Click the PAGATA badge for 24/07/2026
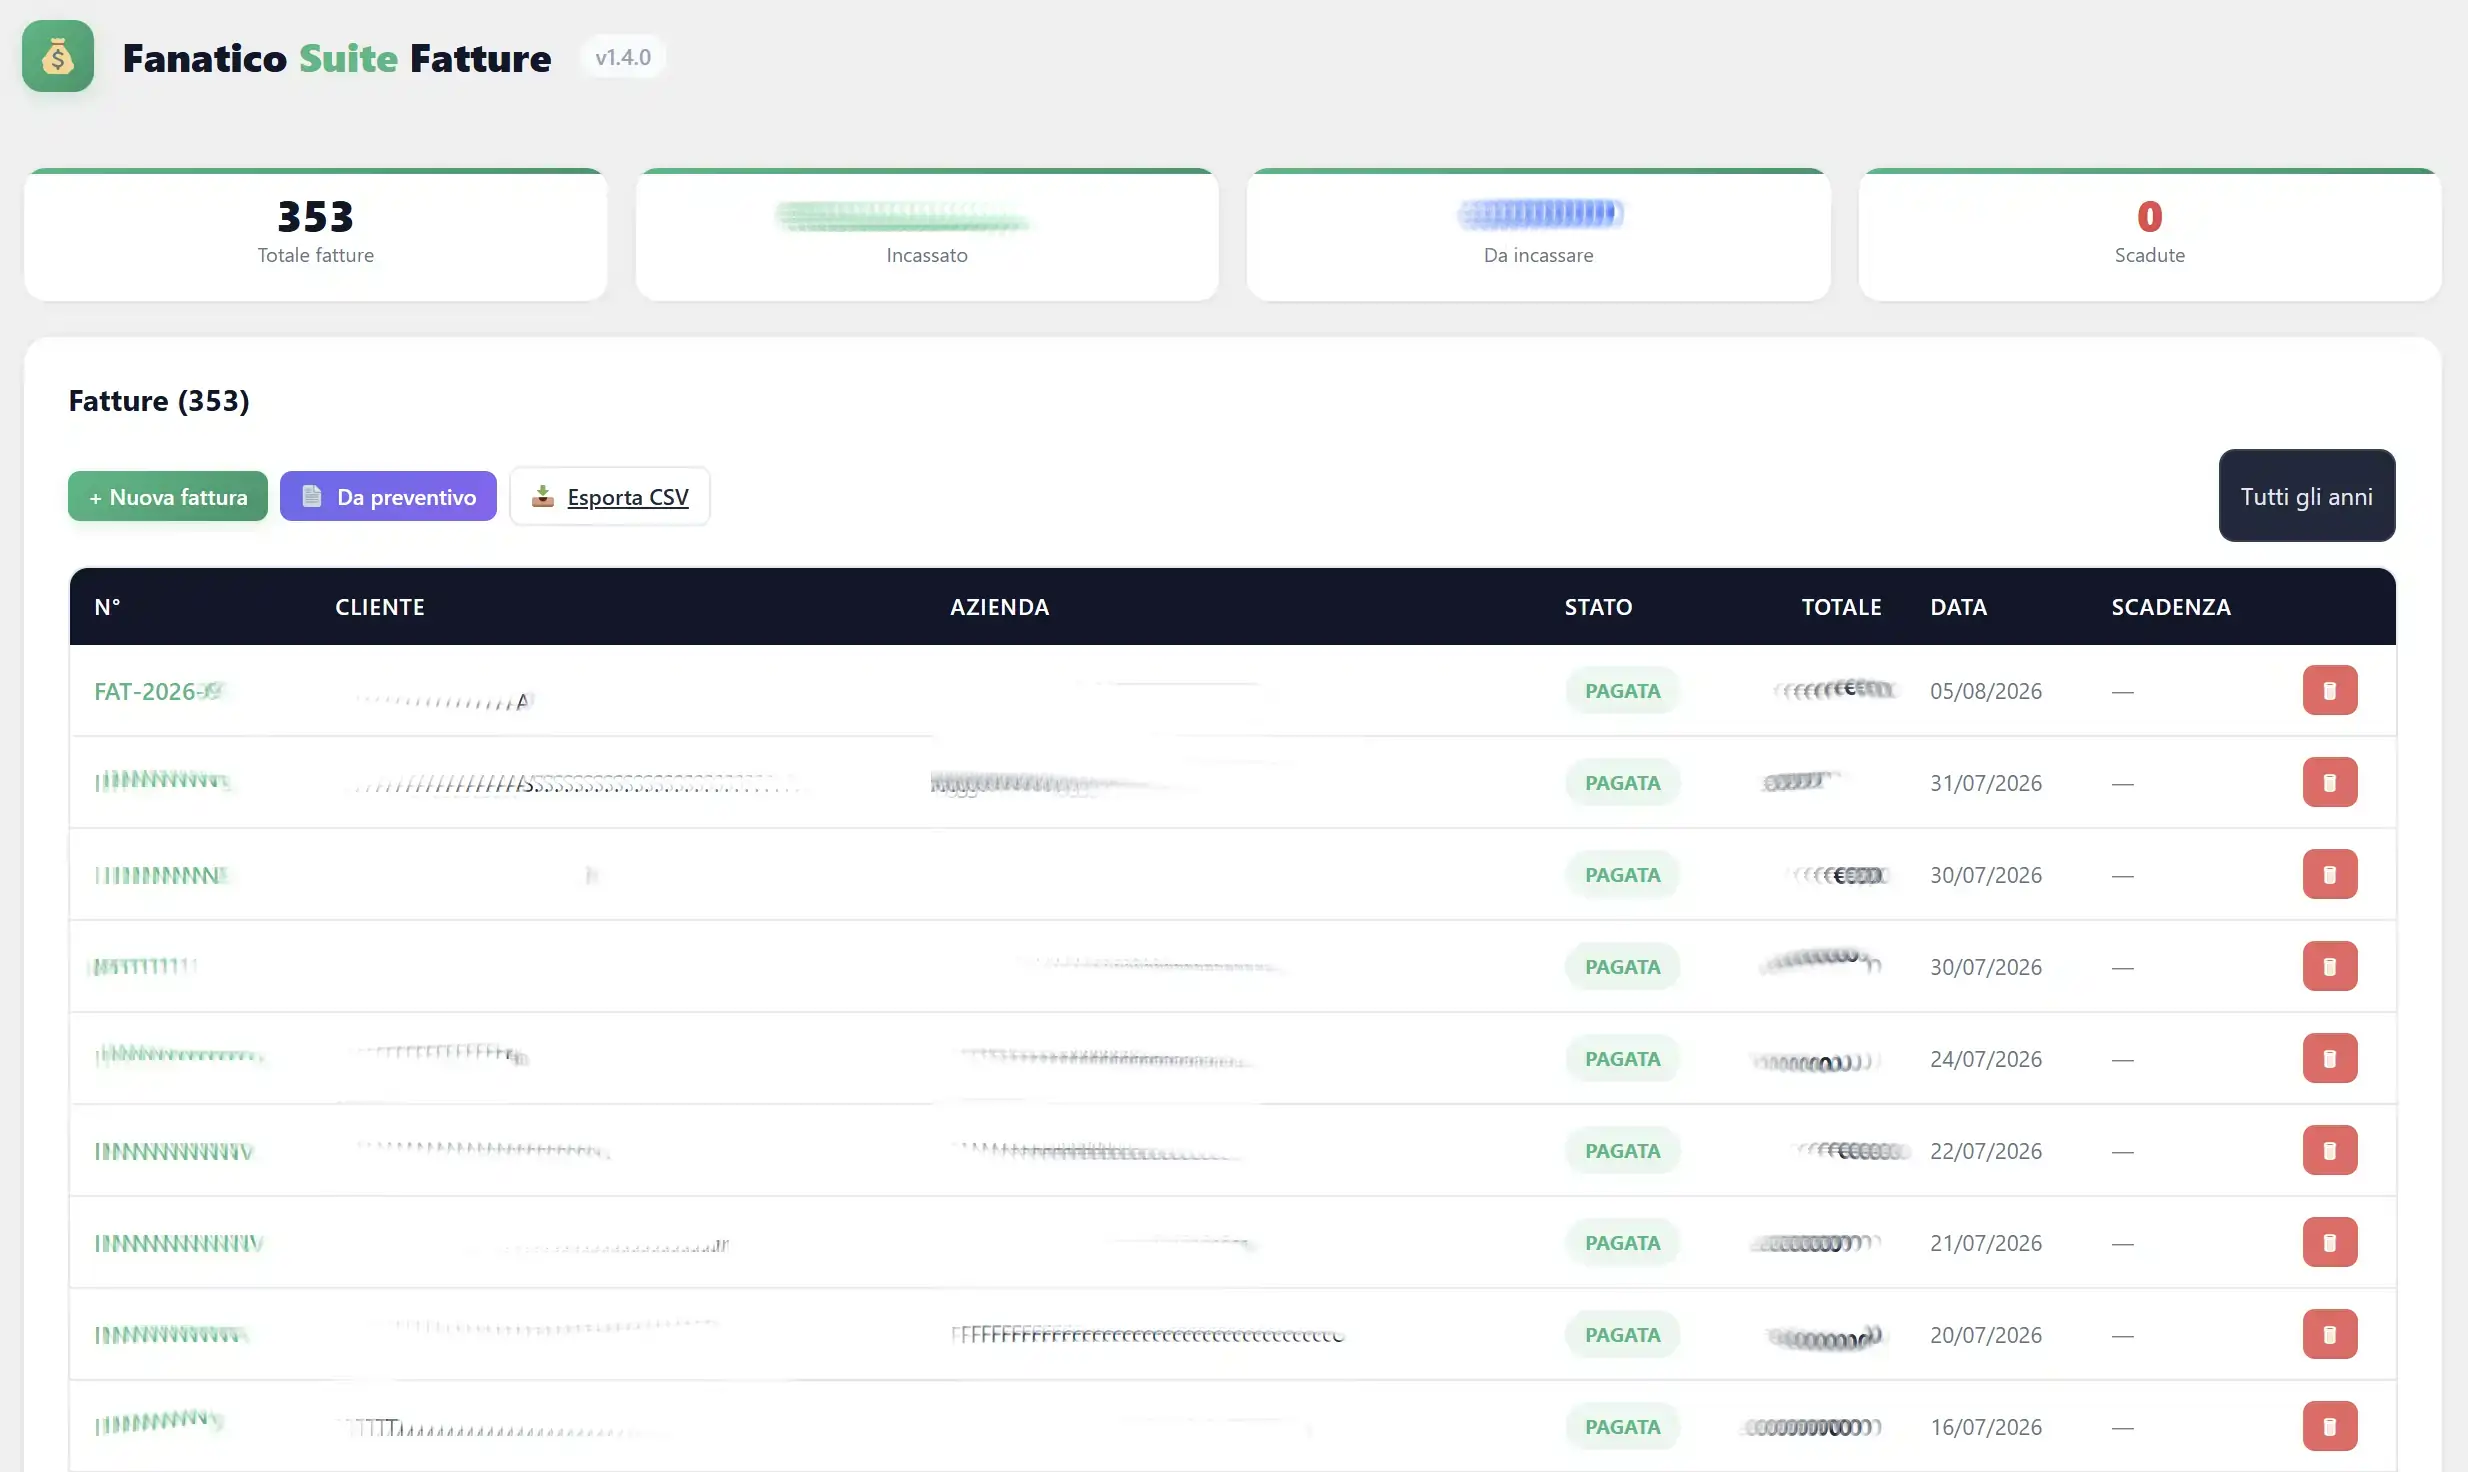 tap(1622, 1059)
